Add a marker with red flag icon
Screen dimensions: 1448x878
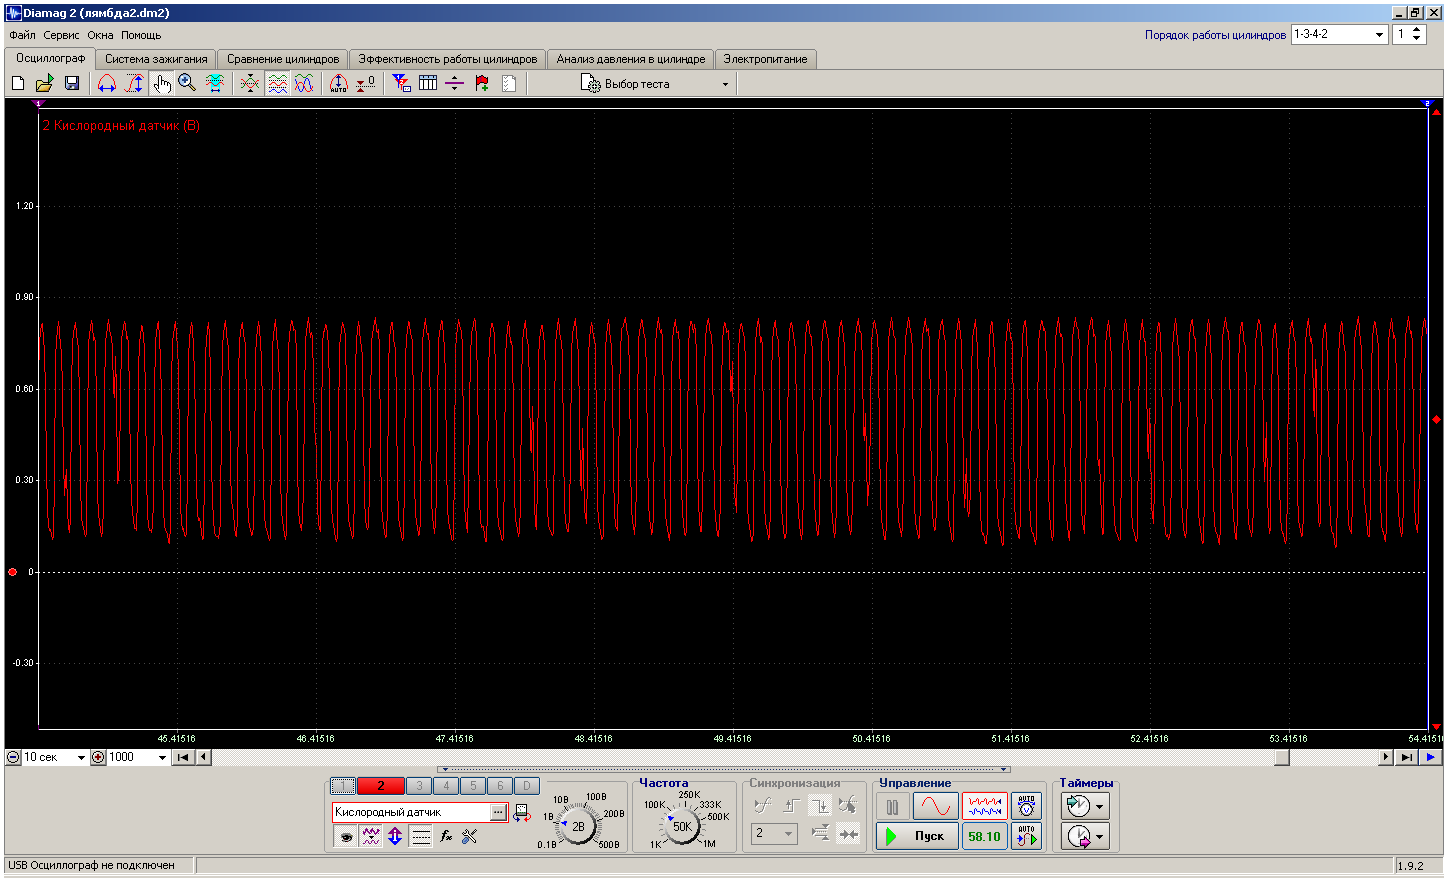click(481, 84)
